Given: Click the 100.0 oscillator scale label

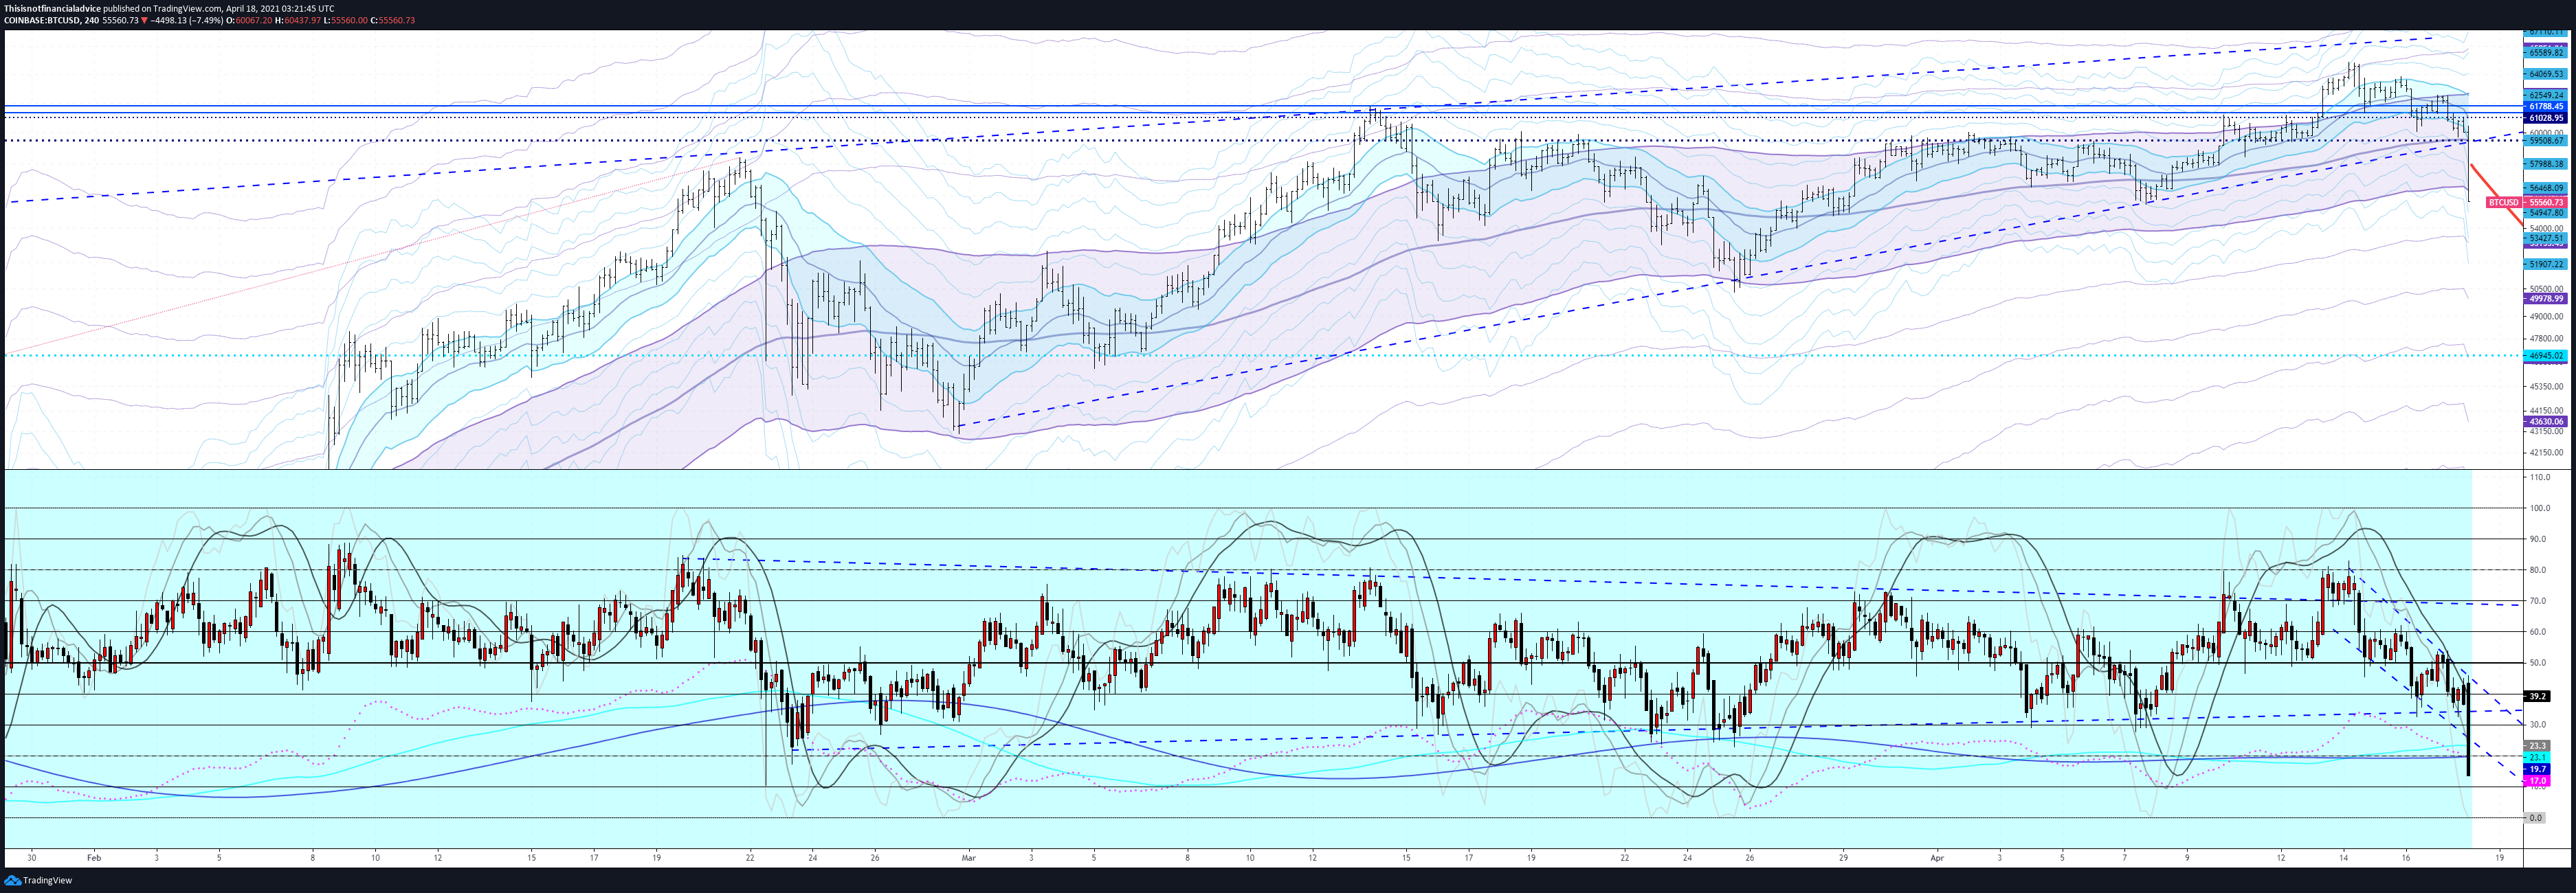Looking at the screenshot, I should click(x=2539, y=508).
